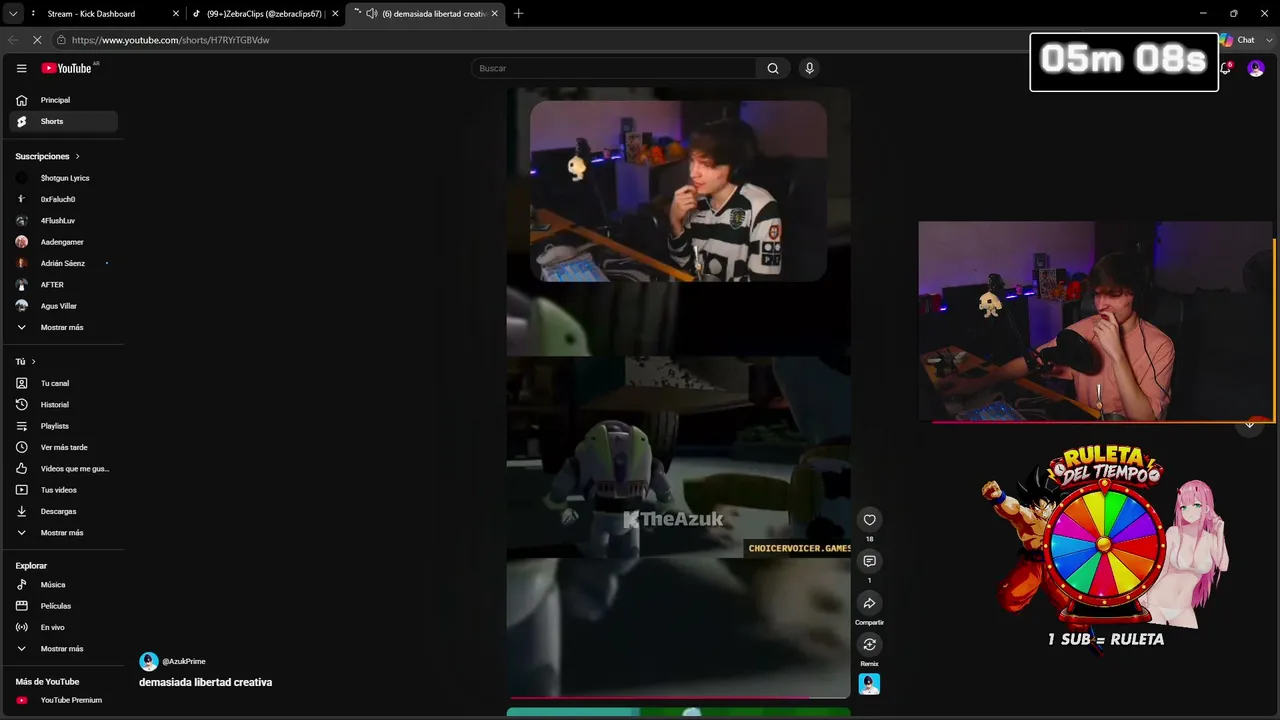Click the 'demasiada libertad creativa' title
This screenshot has width=1280, height=720.
coord(206,682)
